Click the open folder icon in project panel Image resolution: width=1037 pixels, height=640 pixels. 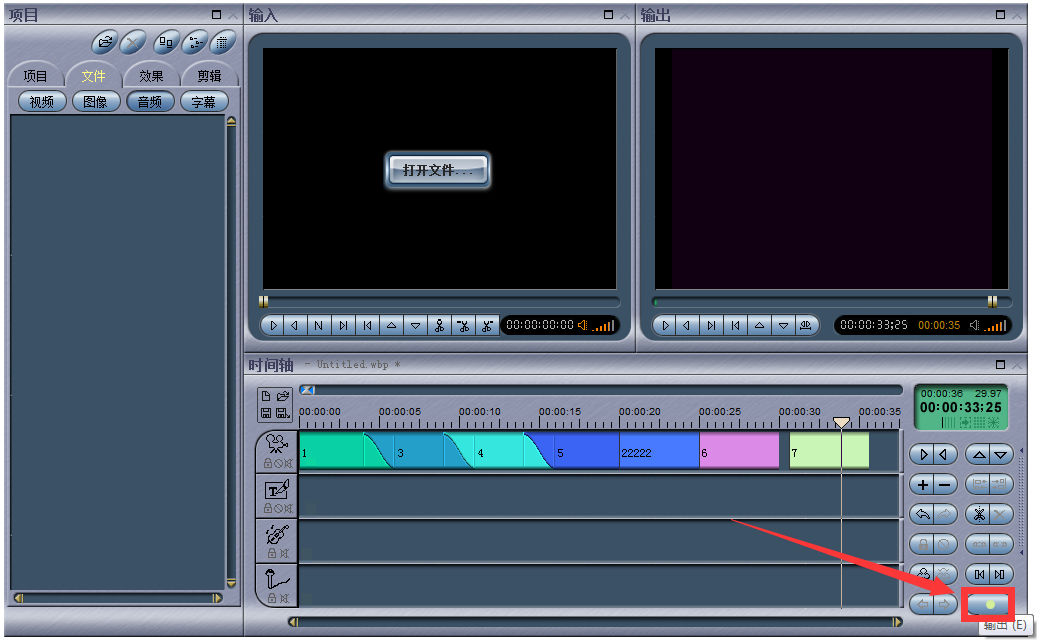click(x=105, y=42)
